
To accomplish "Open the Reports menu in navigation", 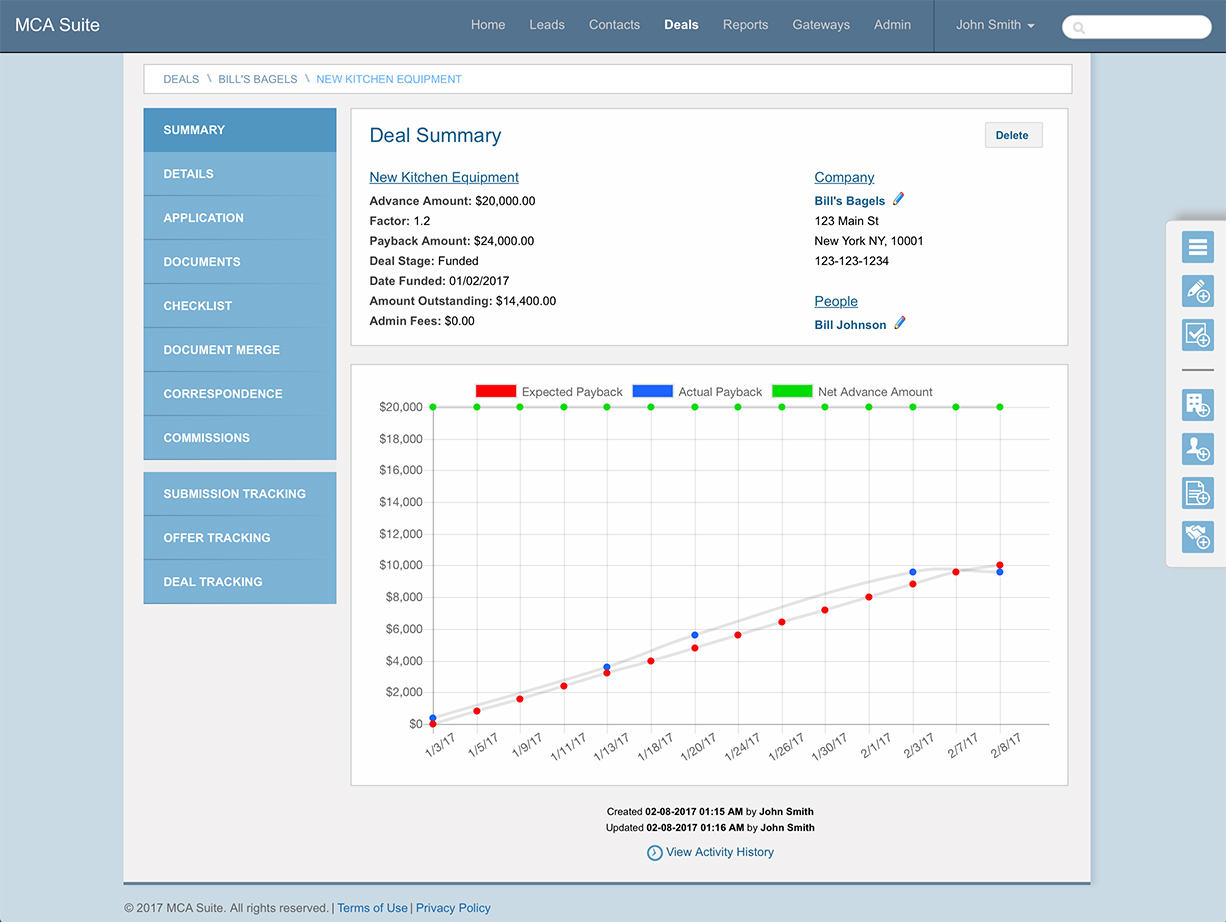I will pos(745,25).
